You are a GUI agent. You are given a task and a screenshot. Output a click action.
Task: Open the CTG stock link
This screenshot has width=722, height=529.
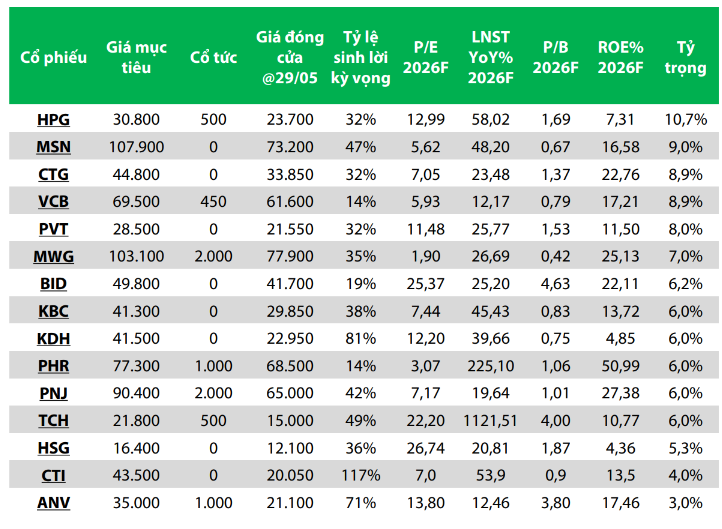coord(53,174)
